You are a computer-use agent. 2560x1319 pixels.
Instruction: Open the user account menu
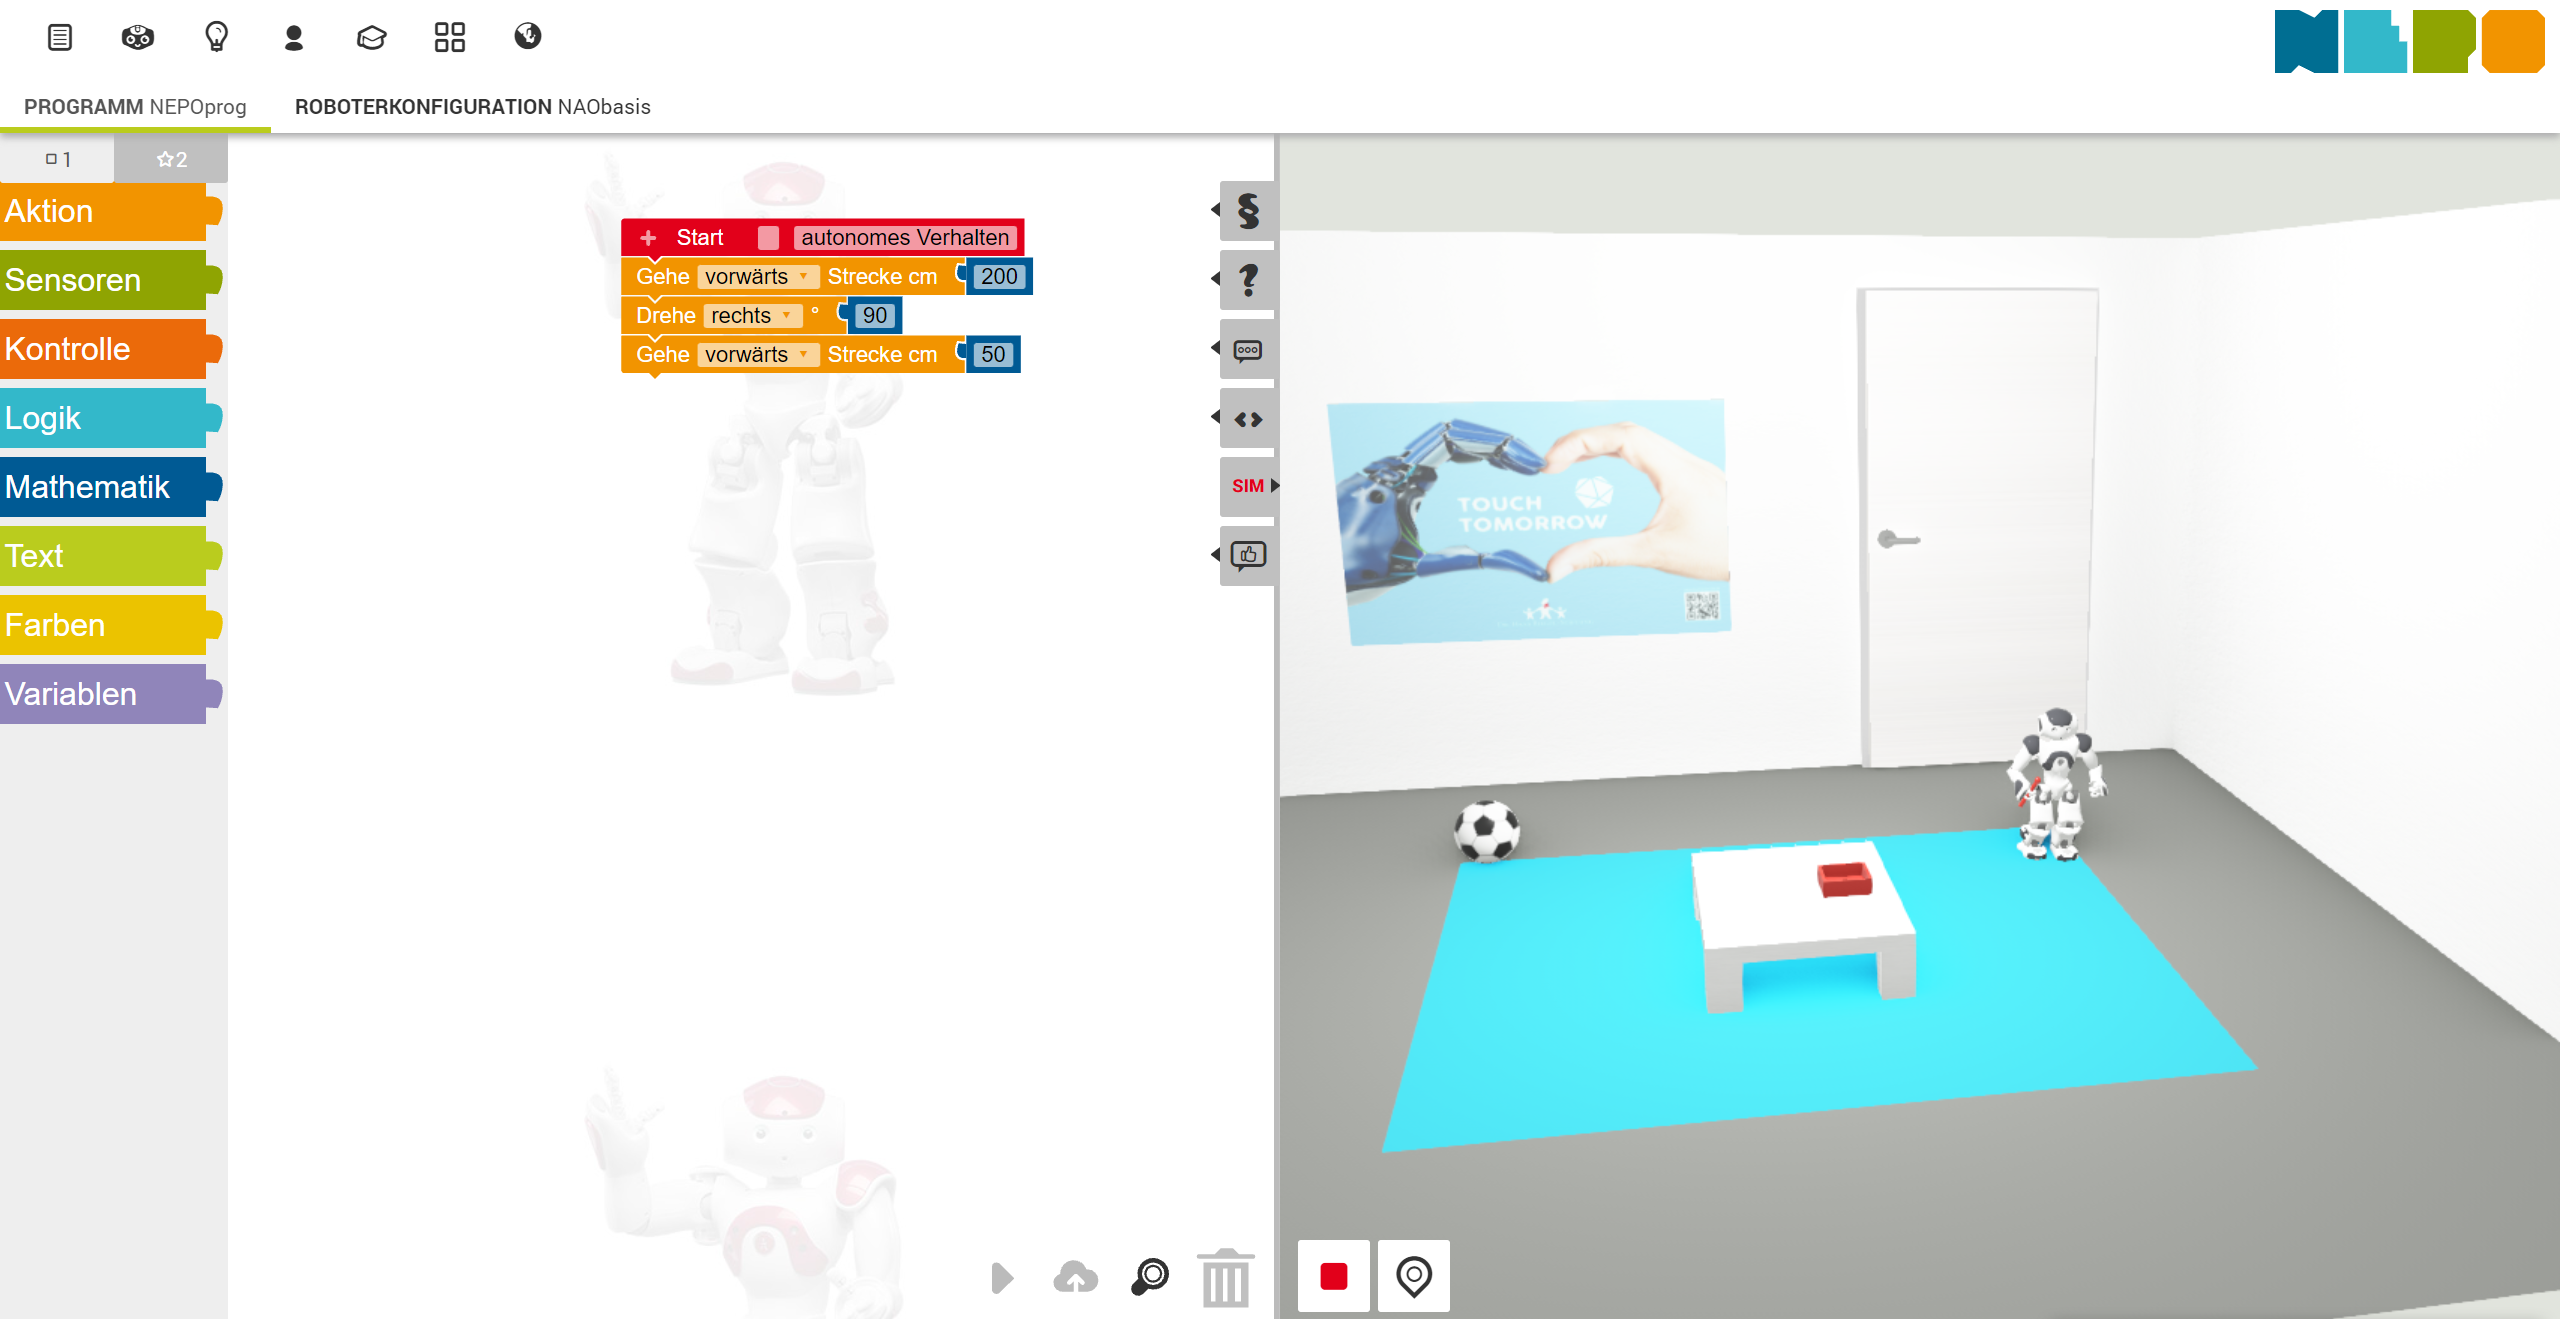click(293, 37)
